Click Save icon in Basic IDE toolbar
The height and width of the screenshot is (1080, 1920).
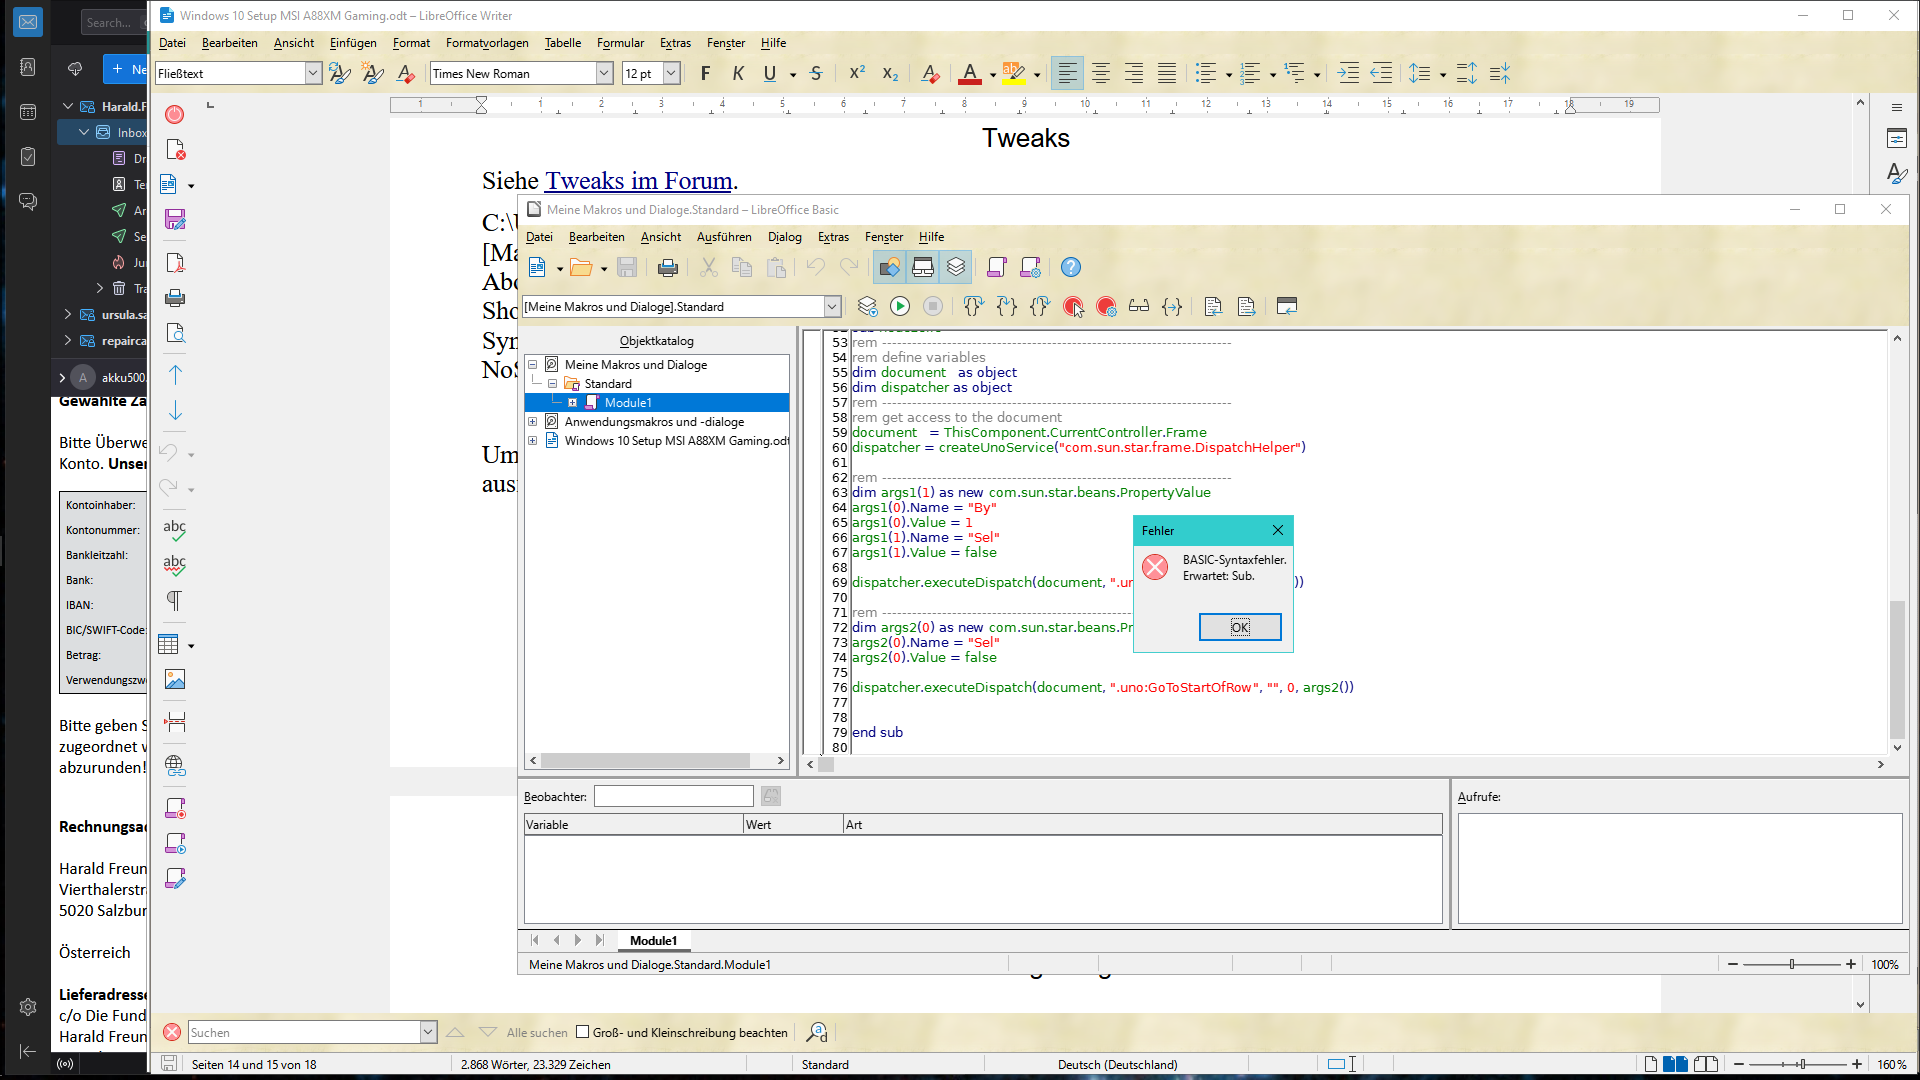[627, 268]
